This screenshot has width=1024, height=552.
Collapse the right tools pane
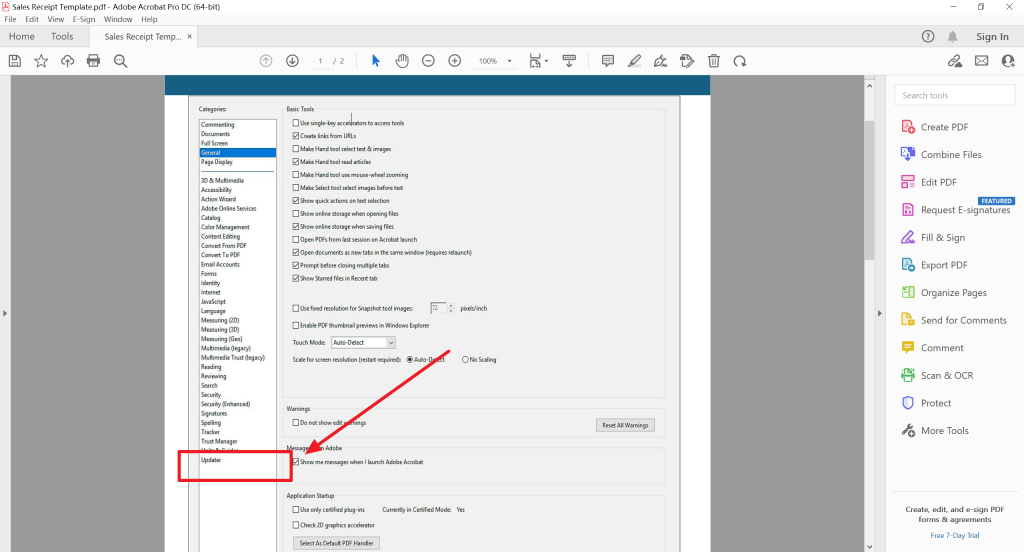coord(879,314)
